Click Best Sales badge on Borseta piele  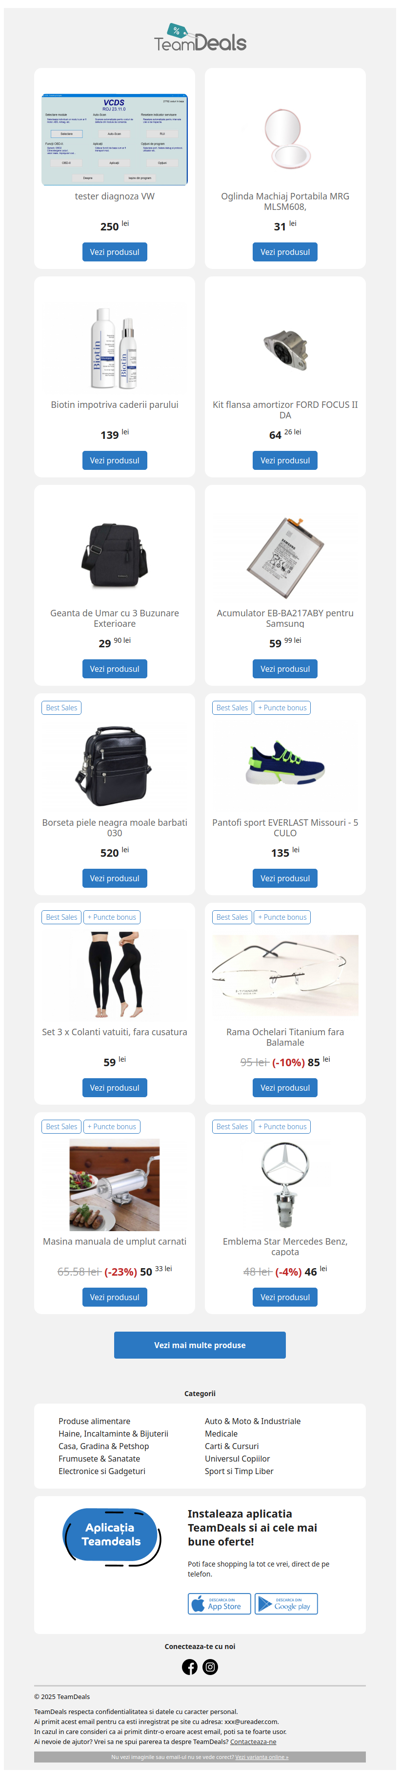click(61, 708)
